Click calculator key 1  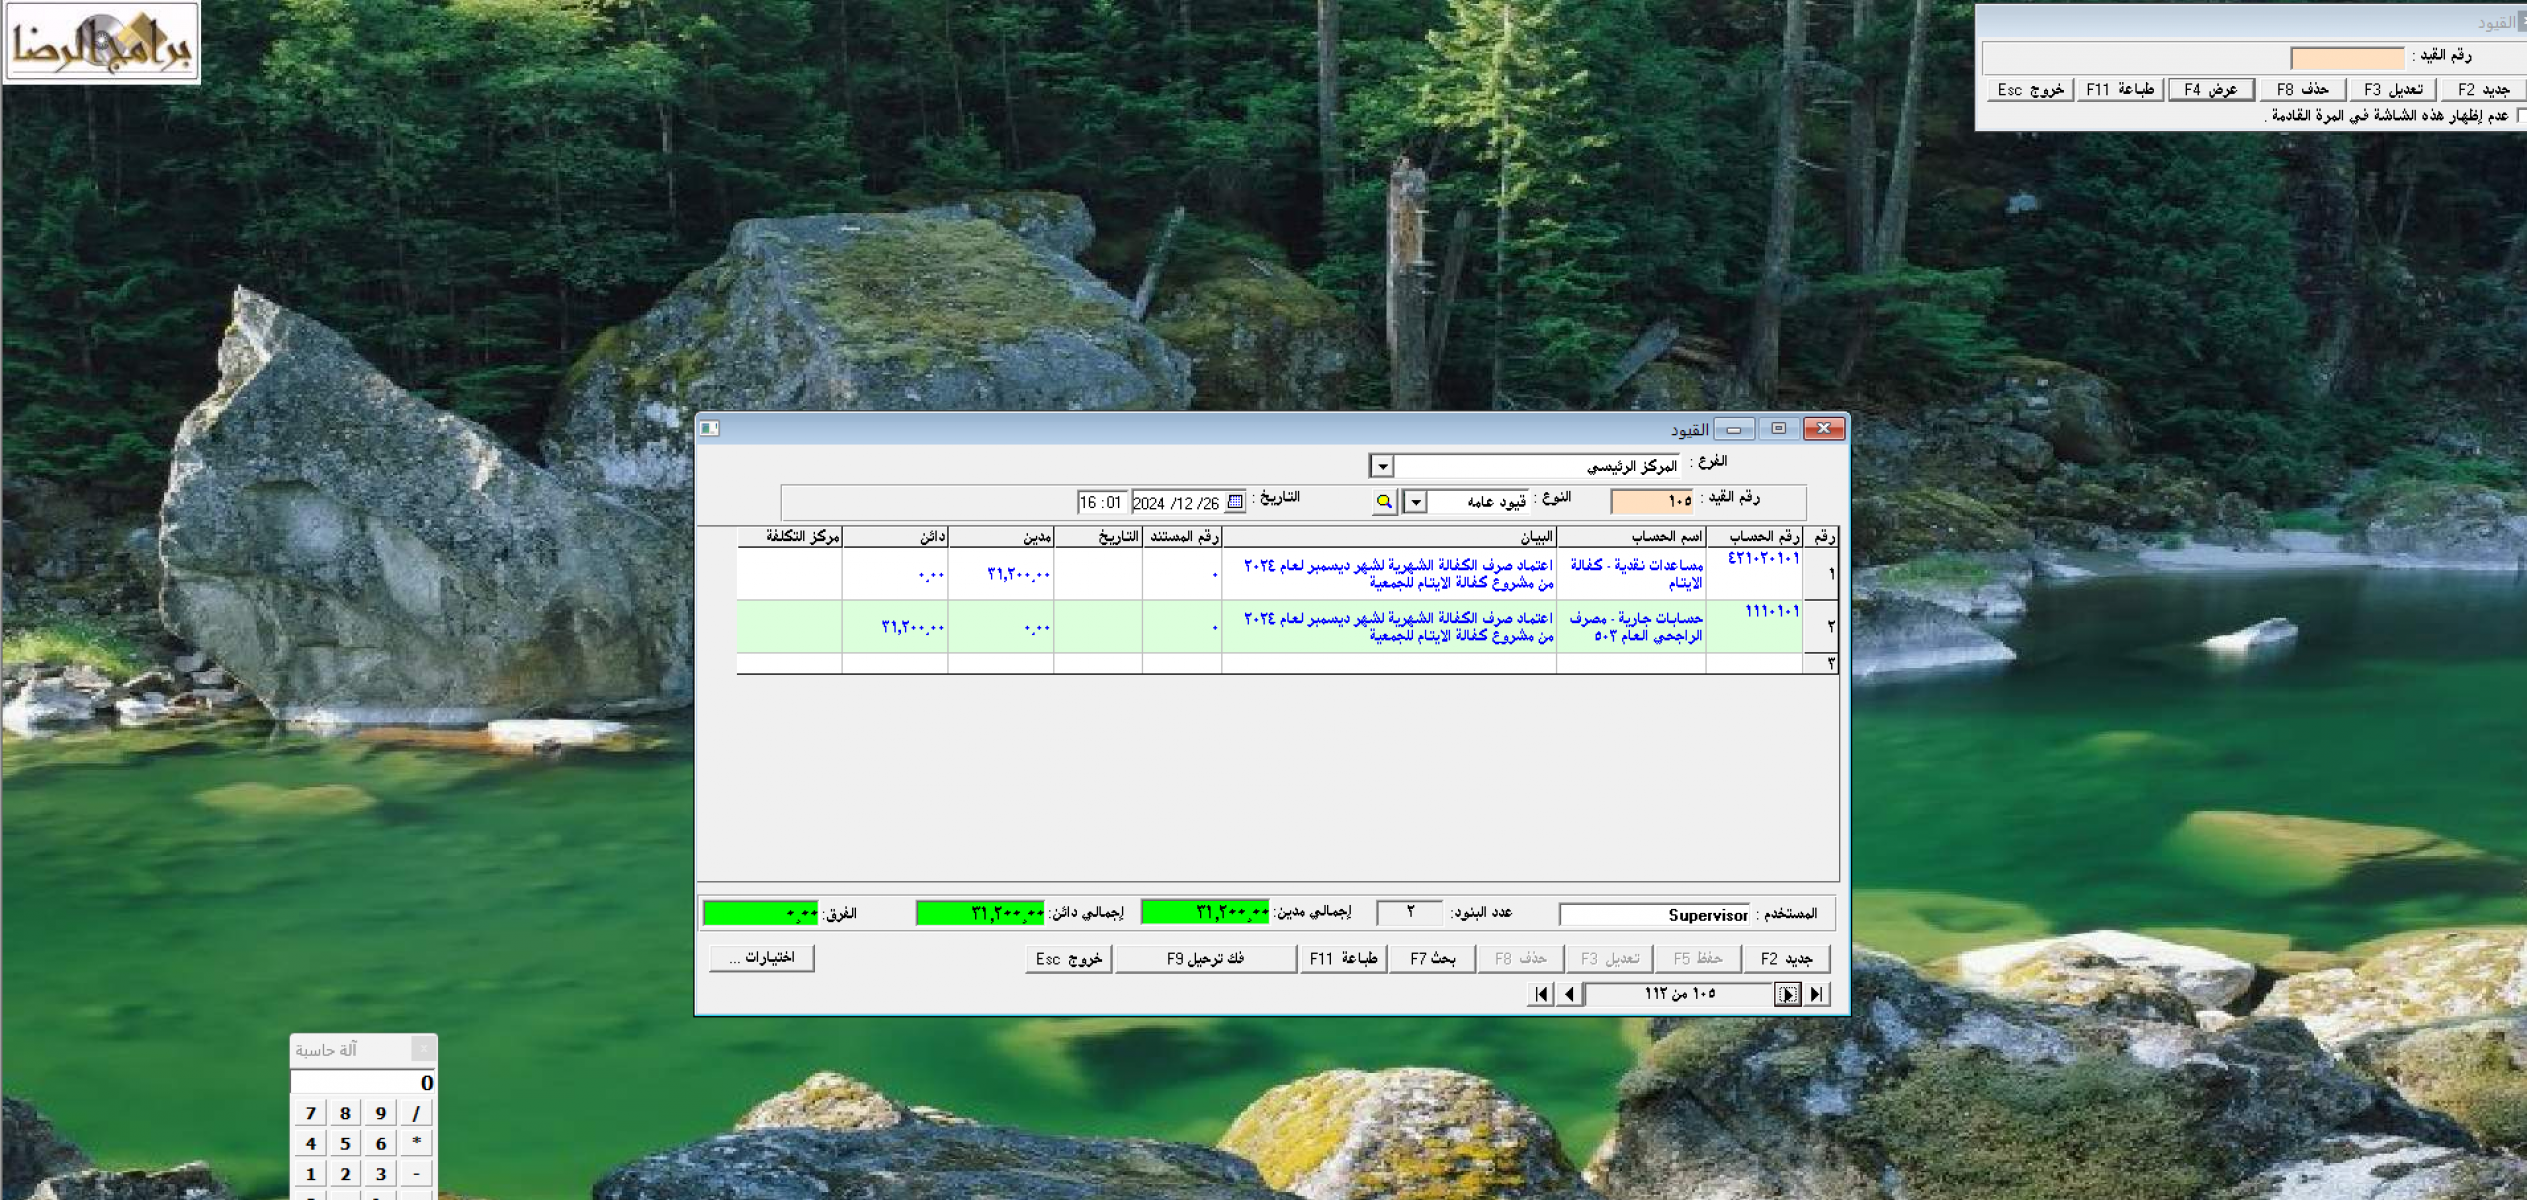coord(310,1174)
